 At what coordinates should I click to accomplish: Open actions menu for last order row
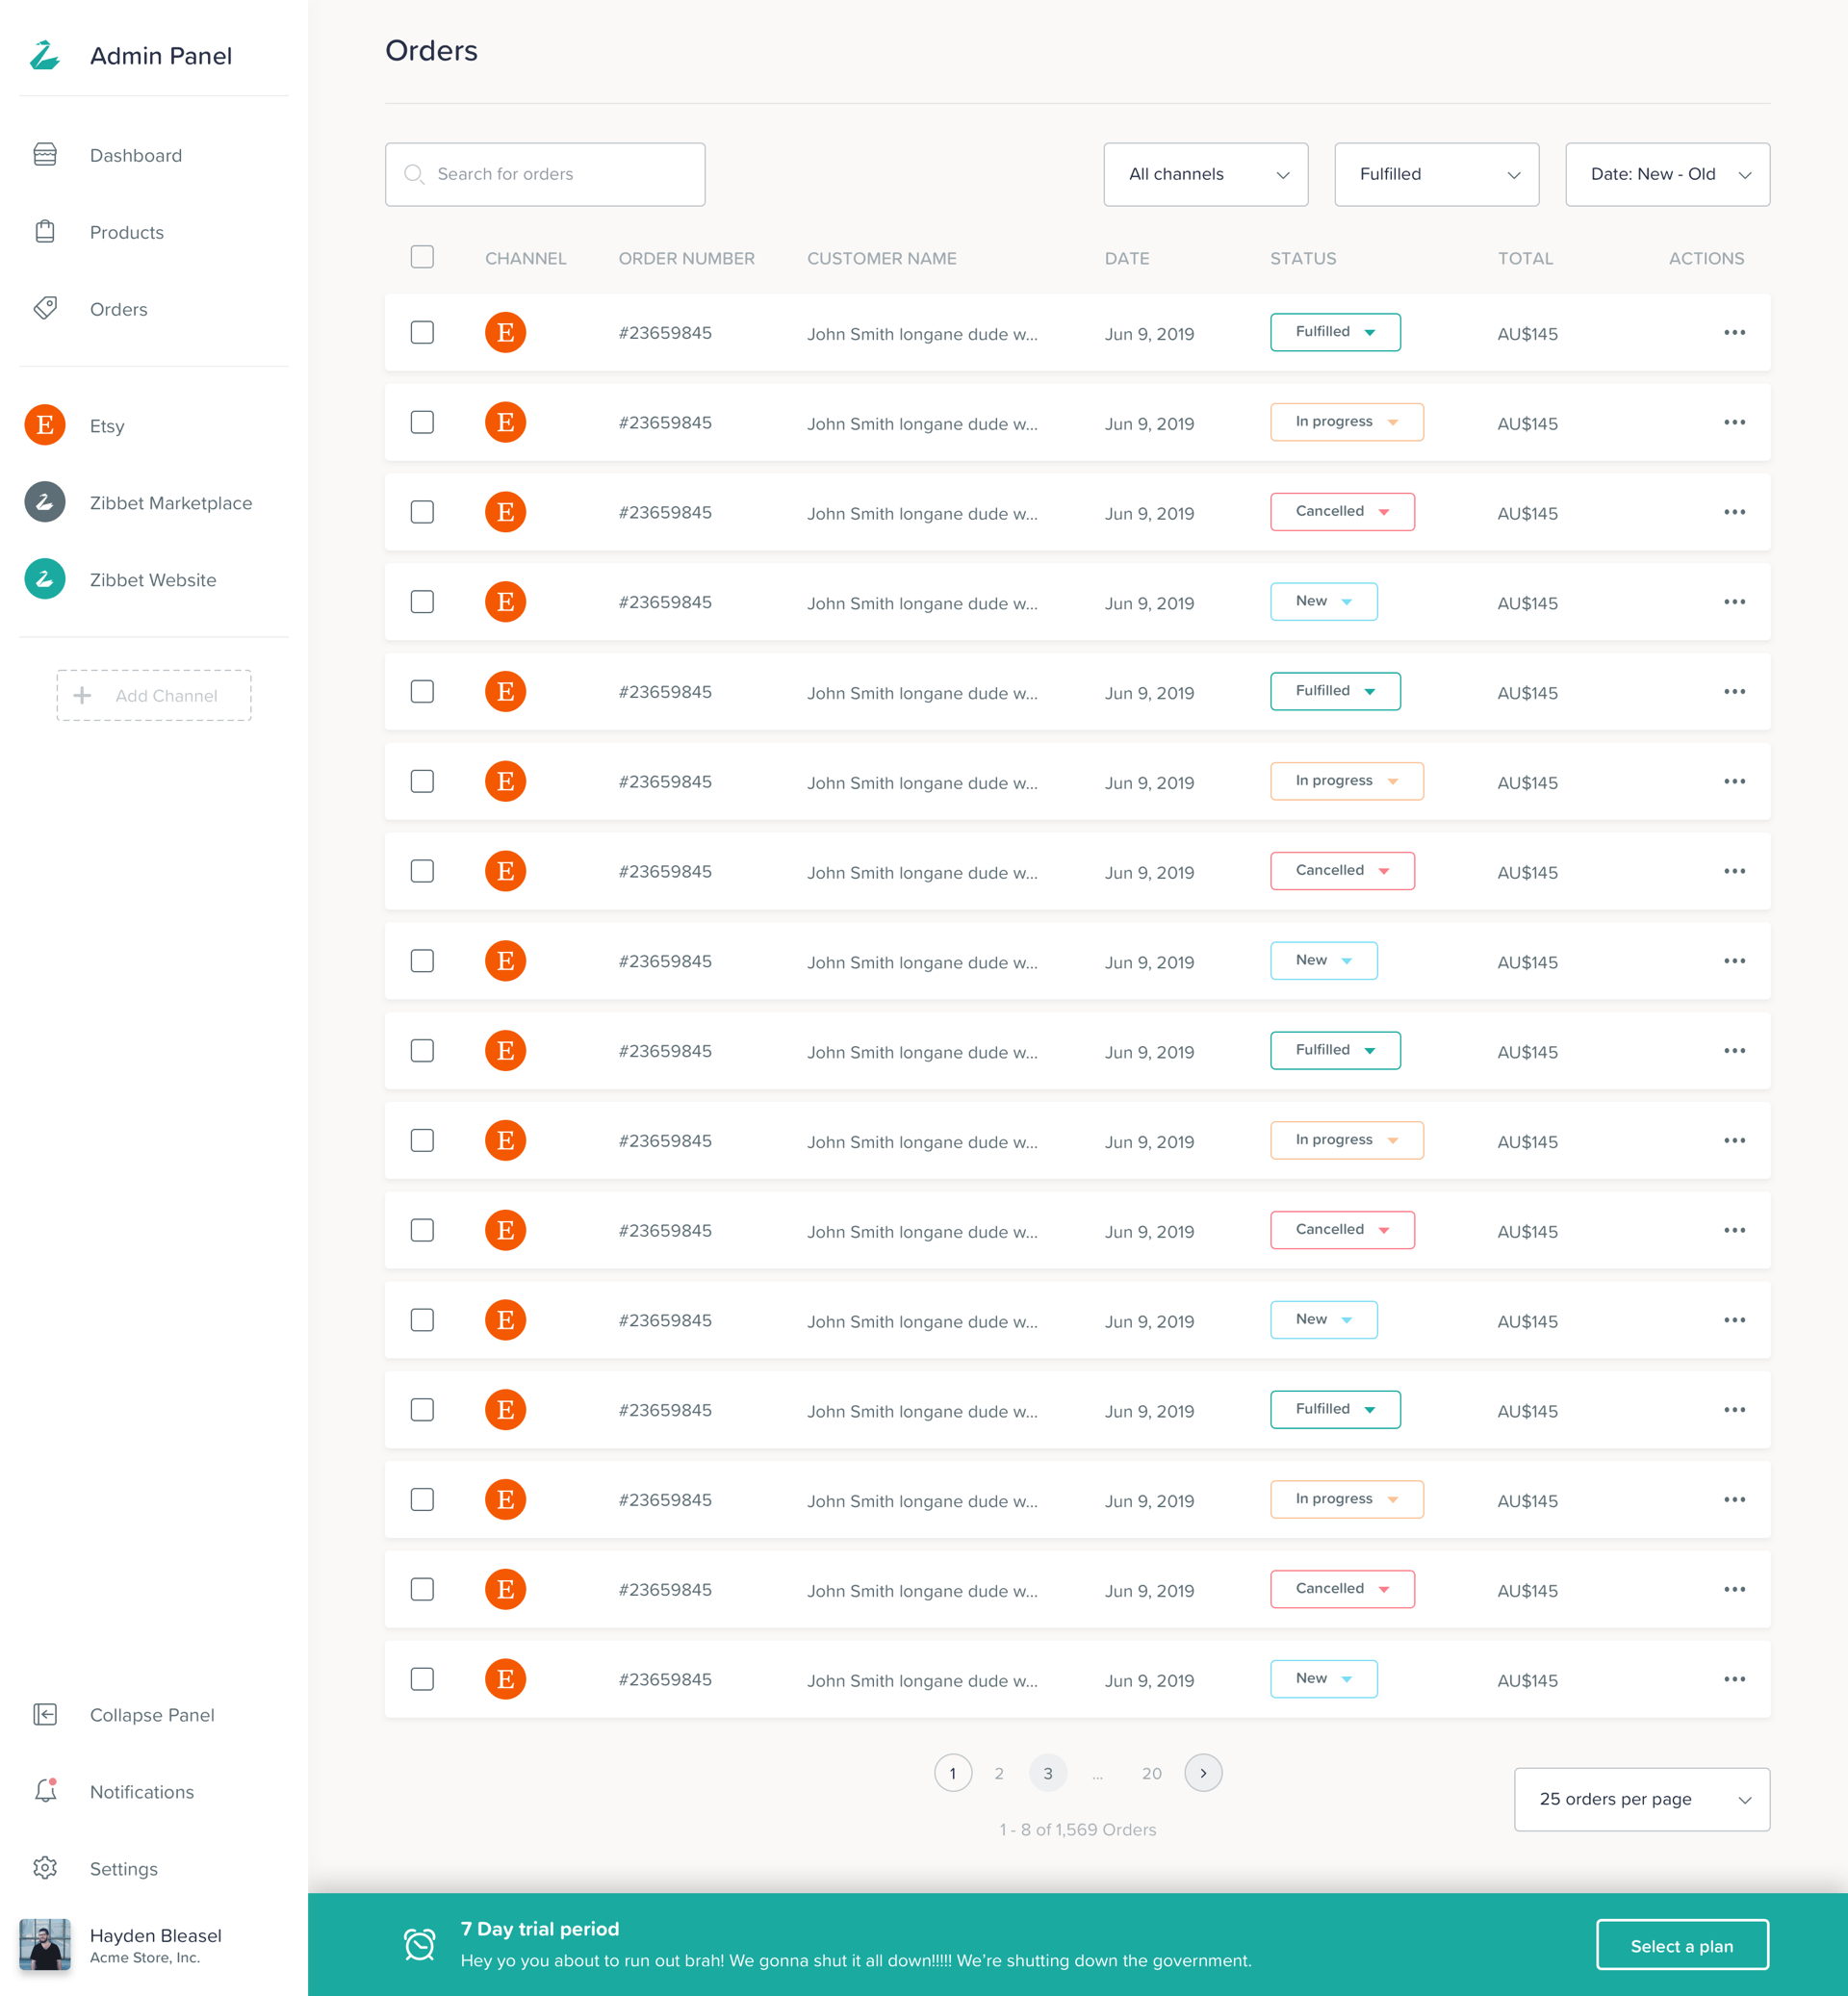click(1734, 1679)
